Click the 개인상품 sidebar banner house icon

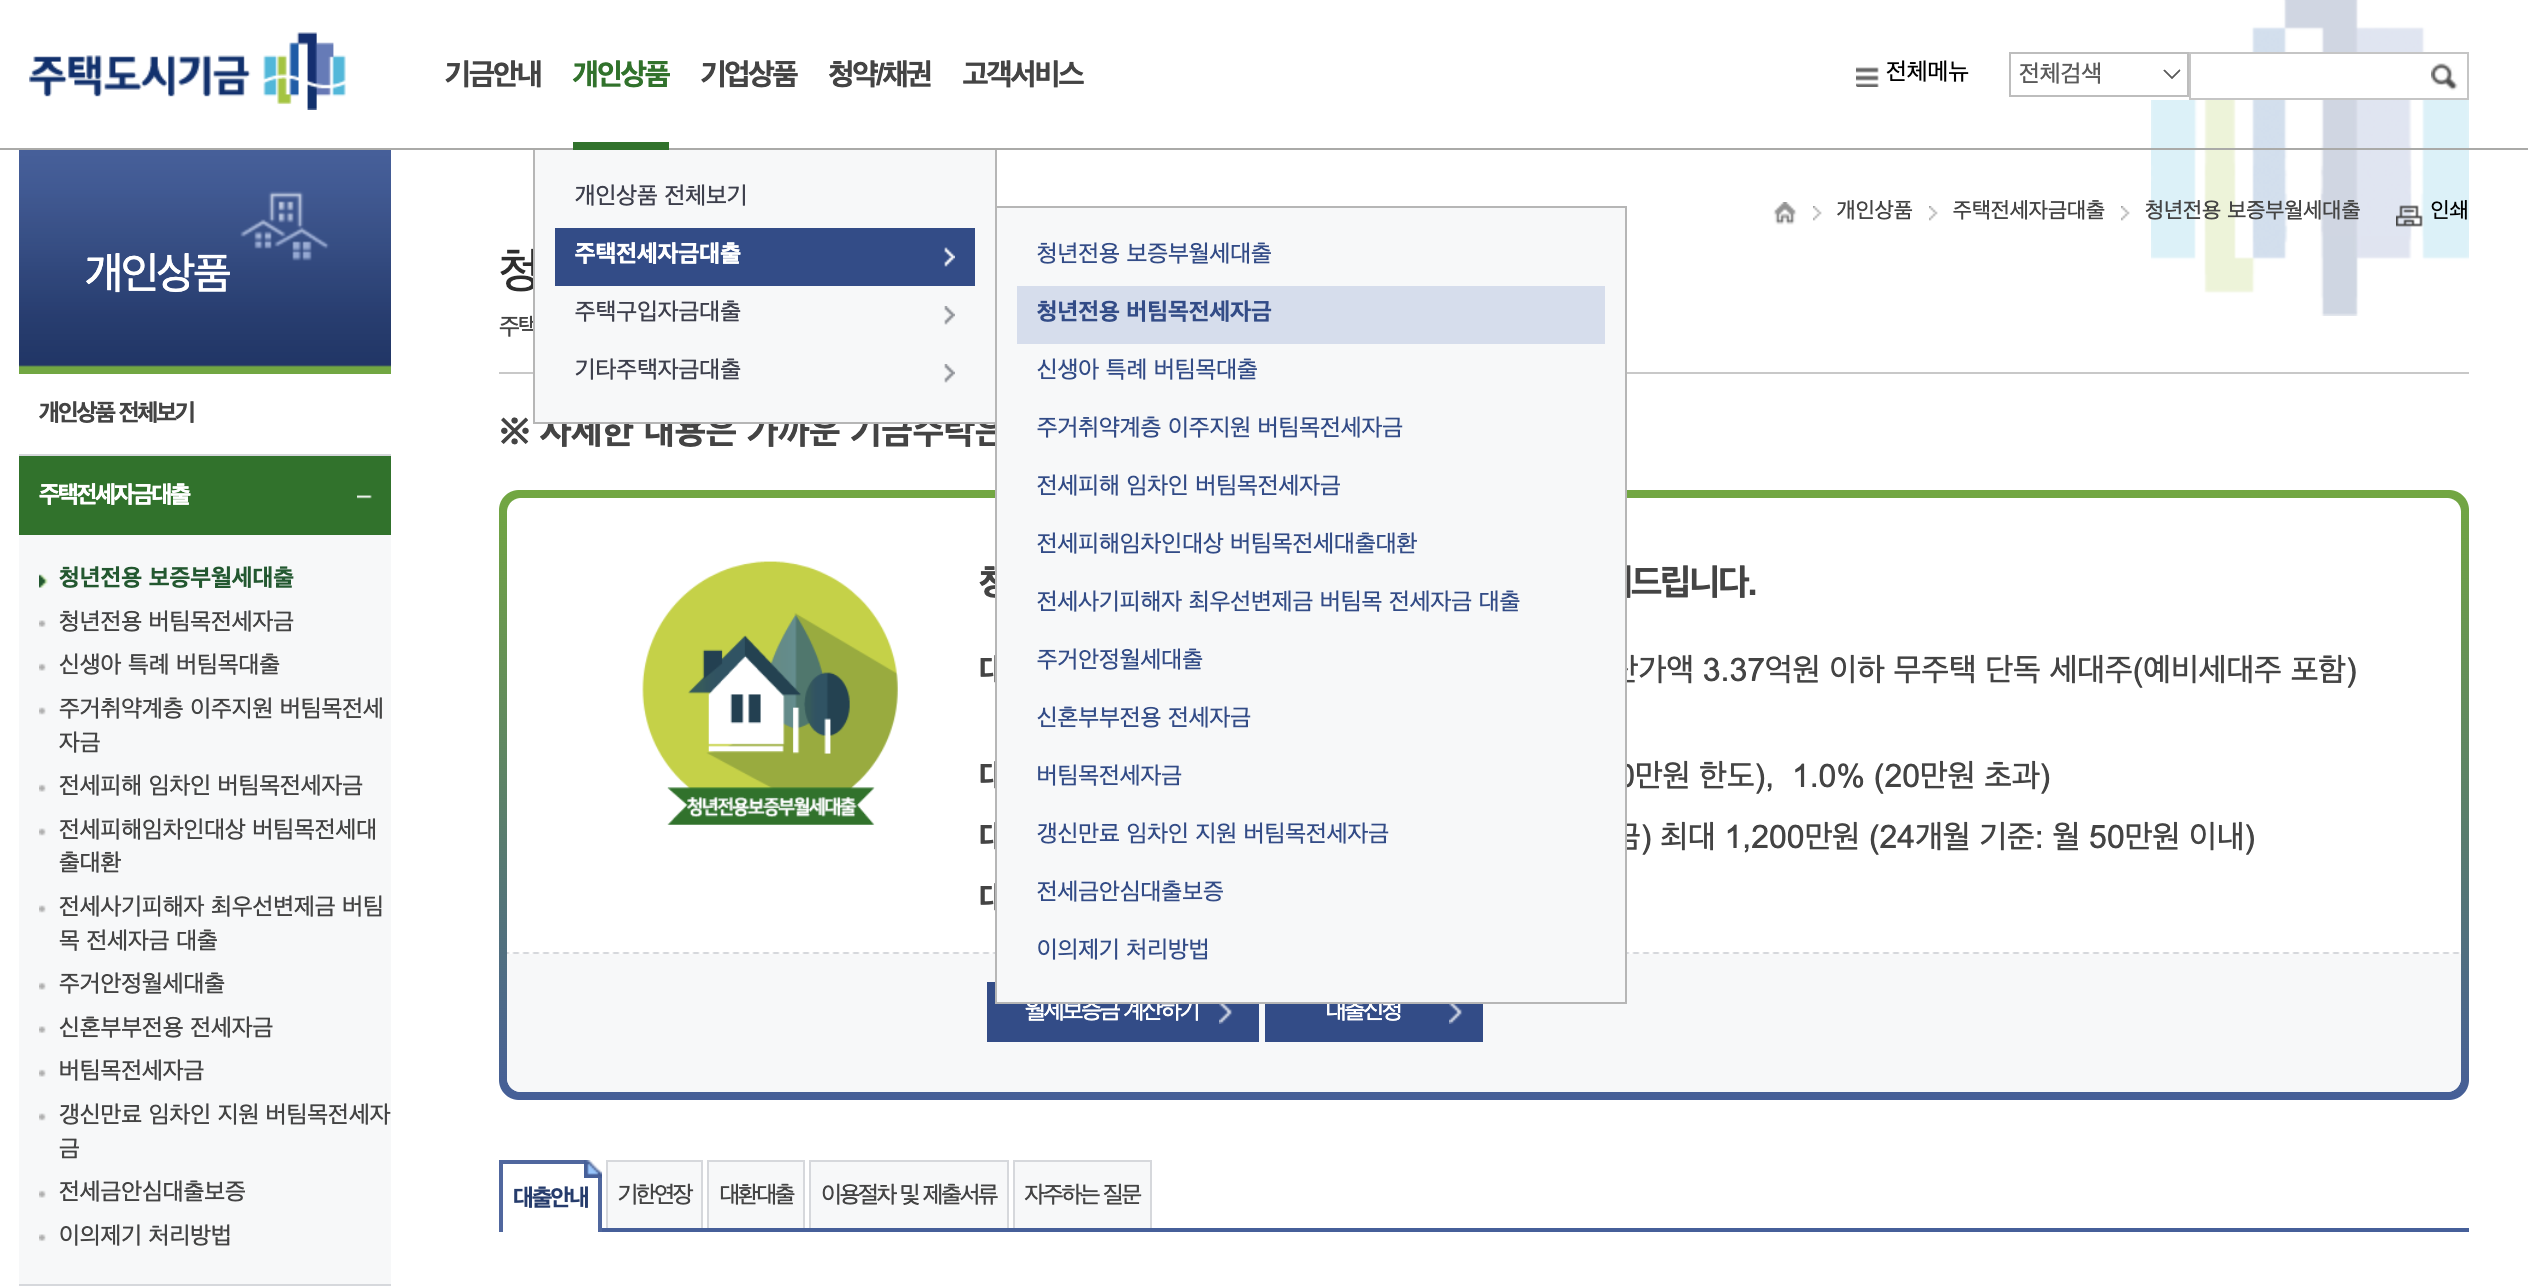[284, 227]
